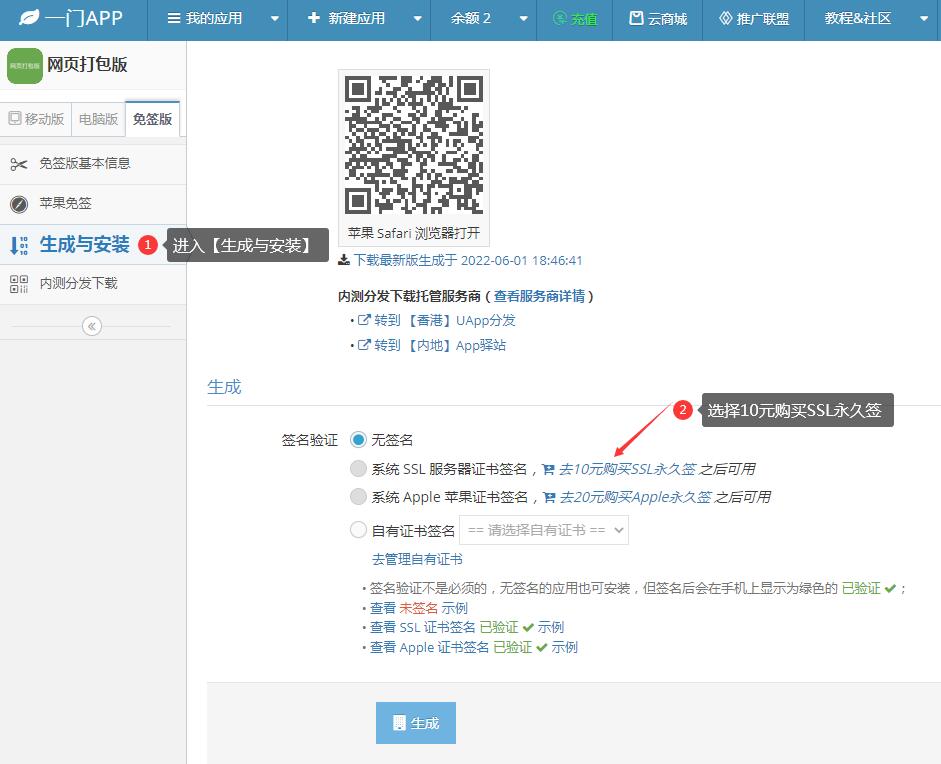This screenshot has height=764, width=941.
Task: Click 查看 Apple 证书签名 已验证 示例 link
Action: coord(474,647)
